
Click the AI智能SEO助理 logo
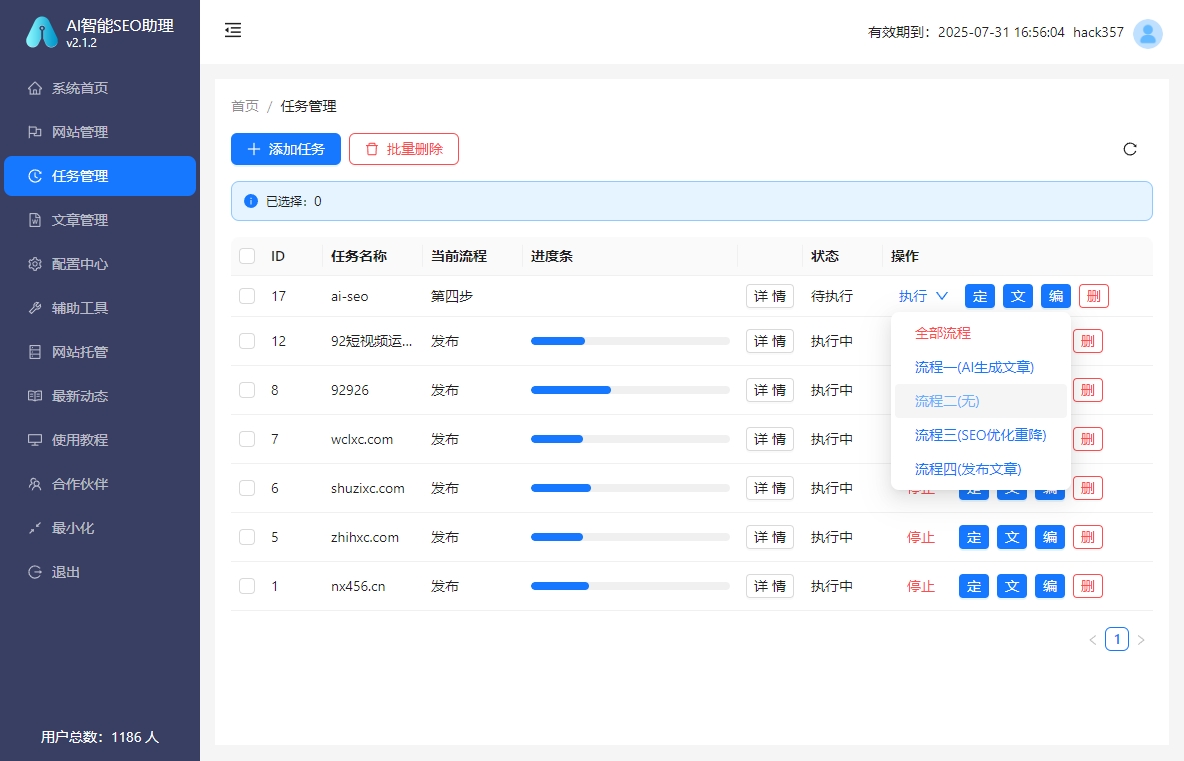click(42, 32)
